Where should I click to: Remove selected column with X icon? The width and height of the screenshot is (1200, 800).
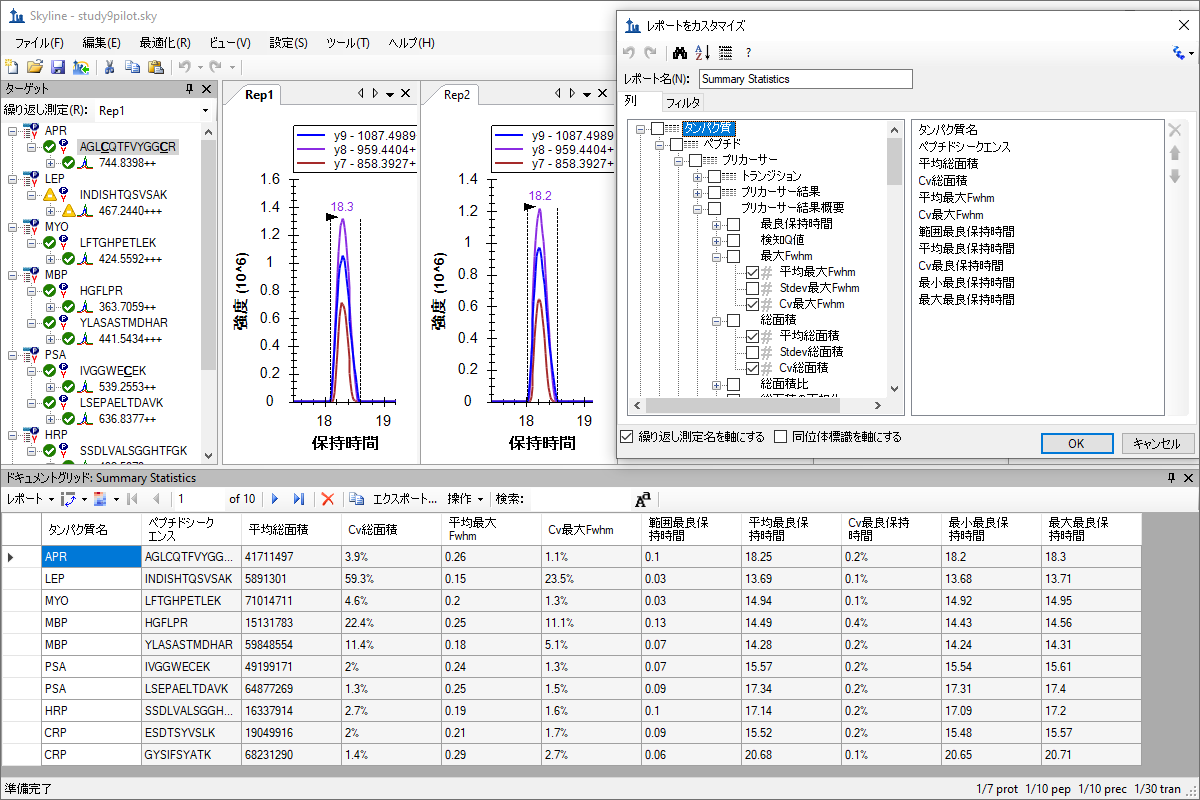coord(1175,130)
